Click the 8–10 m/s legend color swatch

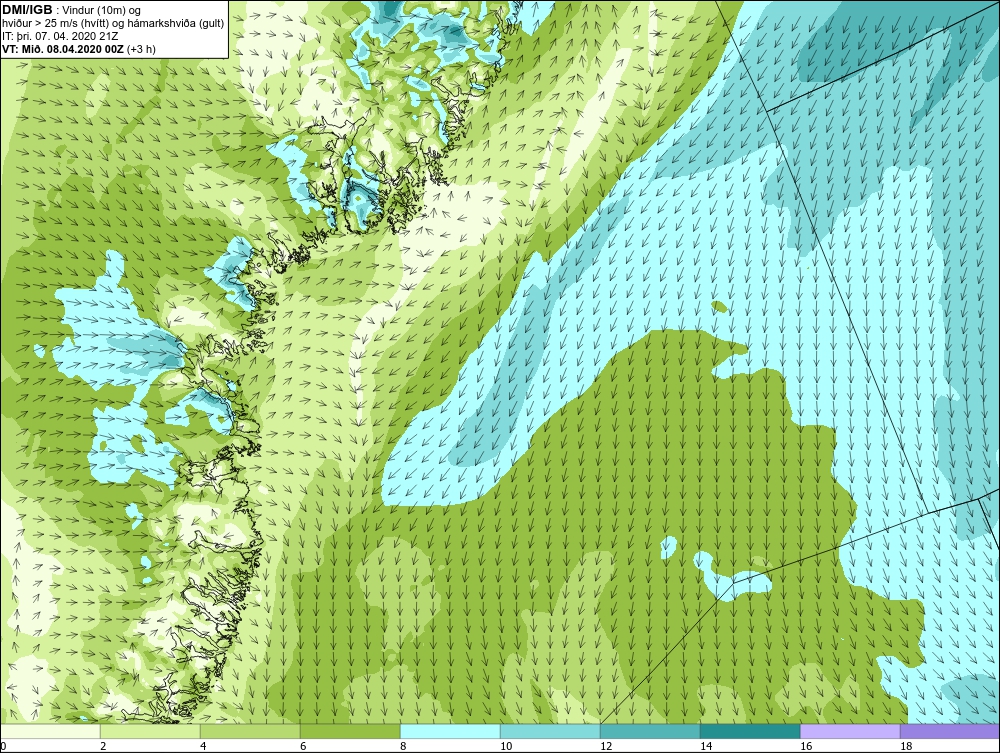[x=450, y=731]
